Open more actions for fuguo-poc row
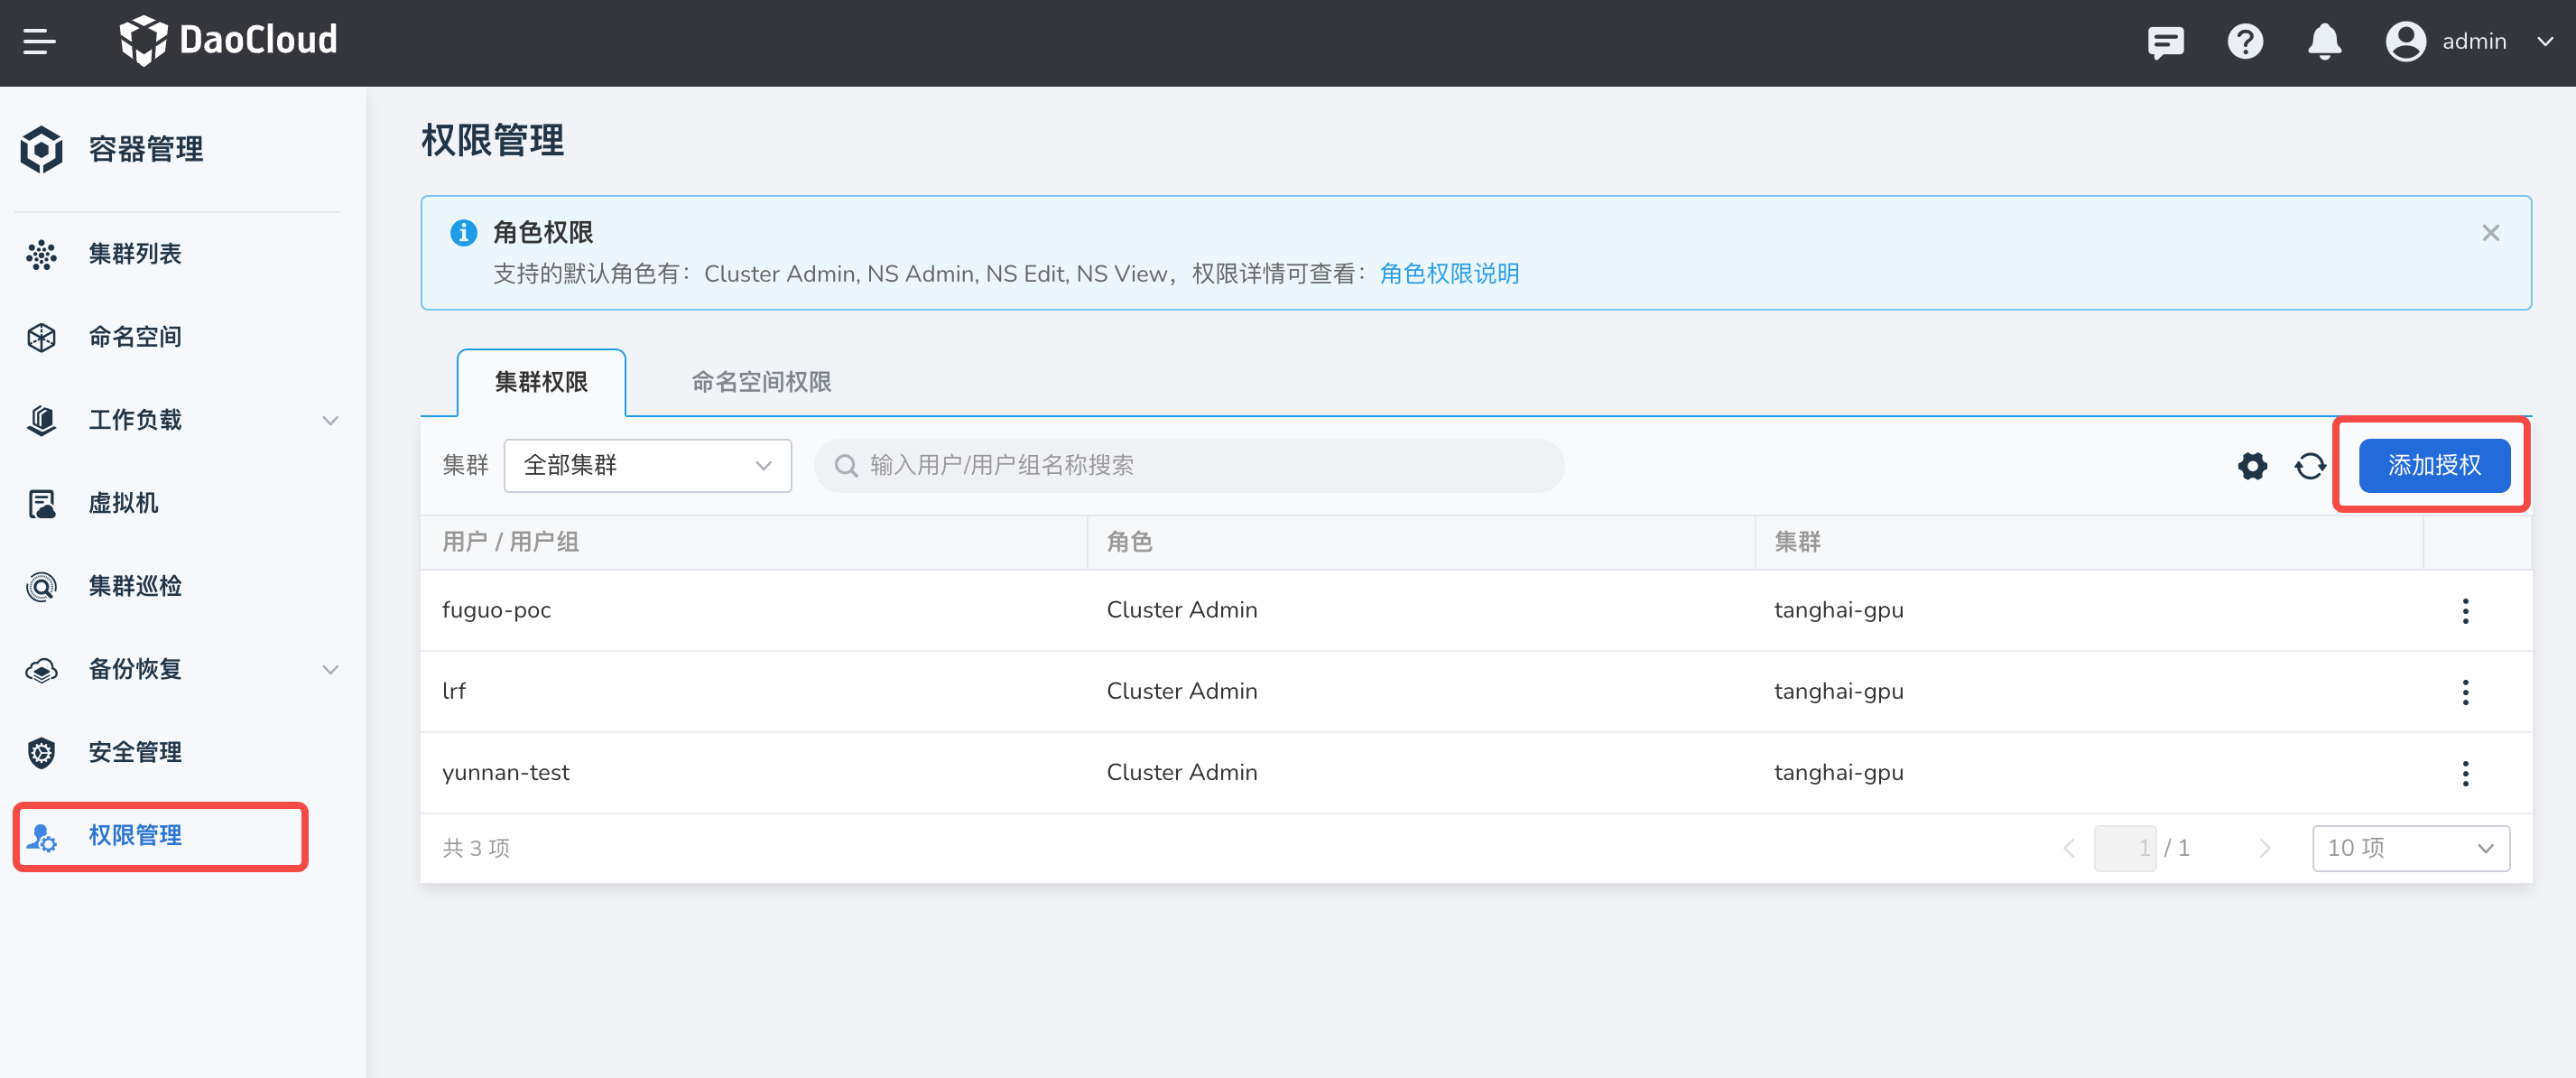 tap(2465, 611)
